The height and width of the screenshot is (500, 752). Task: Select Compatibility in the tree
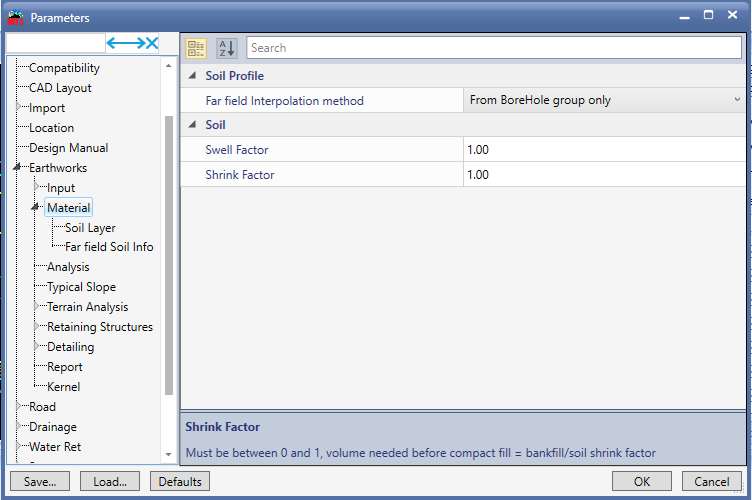tap(64, 68)
